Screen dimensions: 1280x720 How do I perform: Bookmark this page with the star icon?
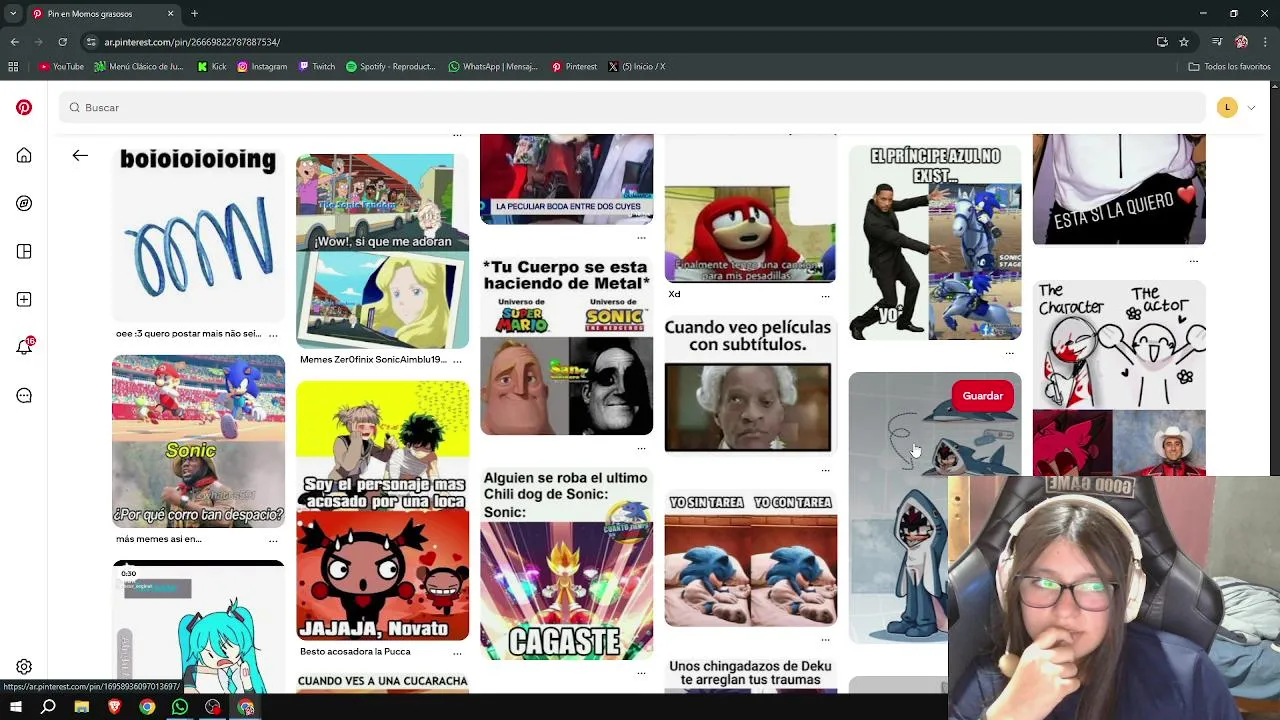(x=1184, y=42)
